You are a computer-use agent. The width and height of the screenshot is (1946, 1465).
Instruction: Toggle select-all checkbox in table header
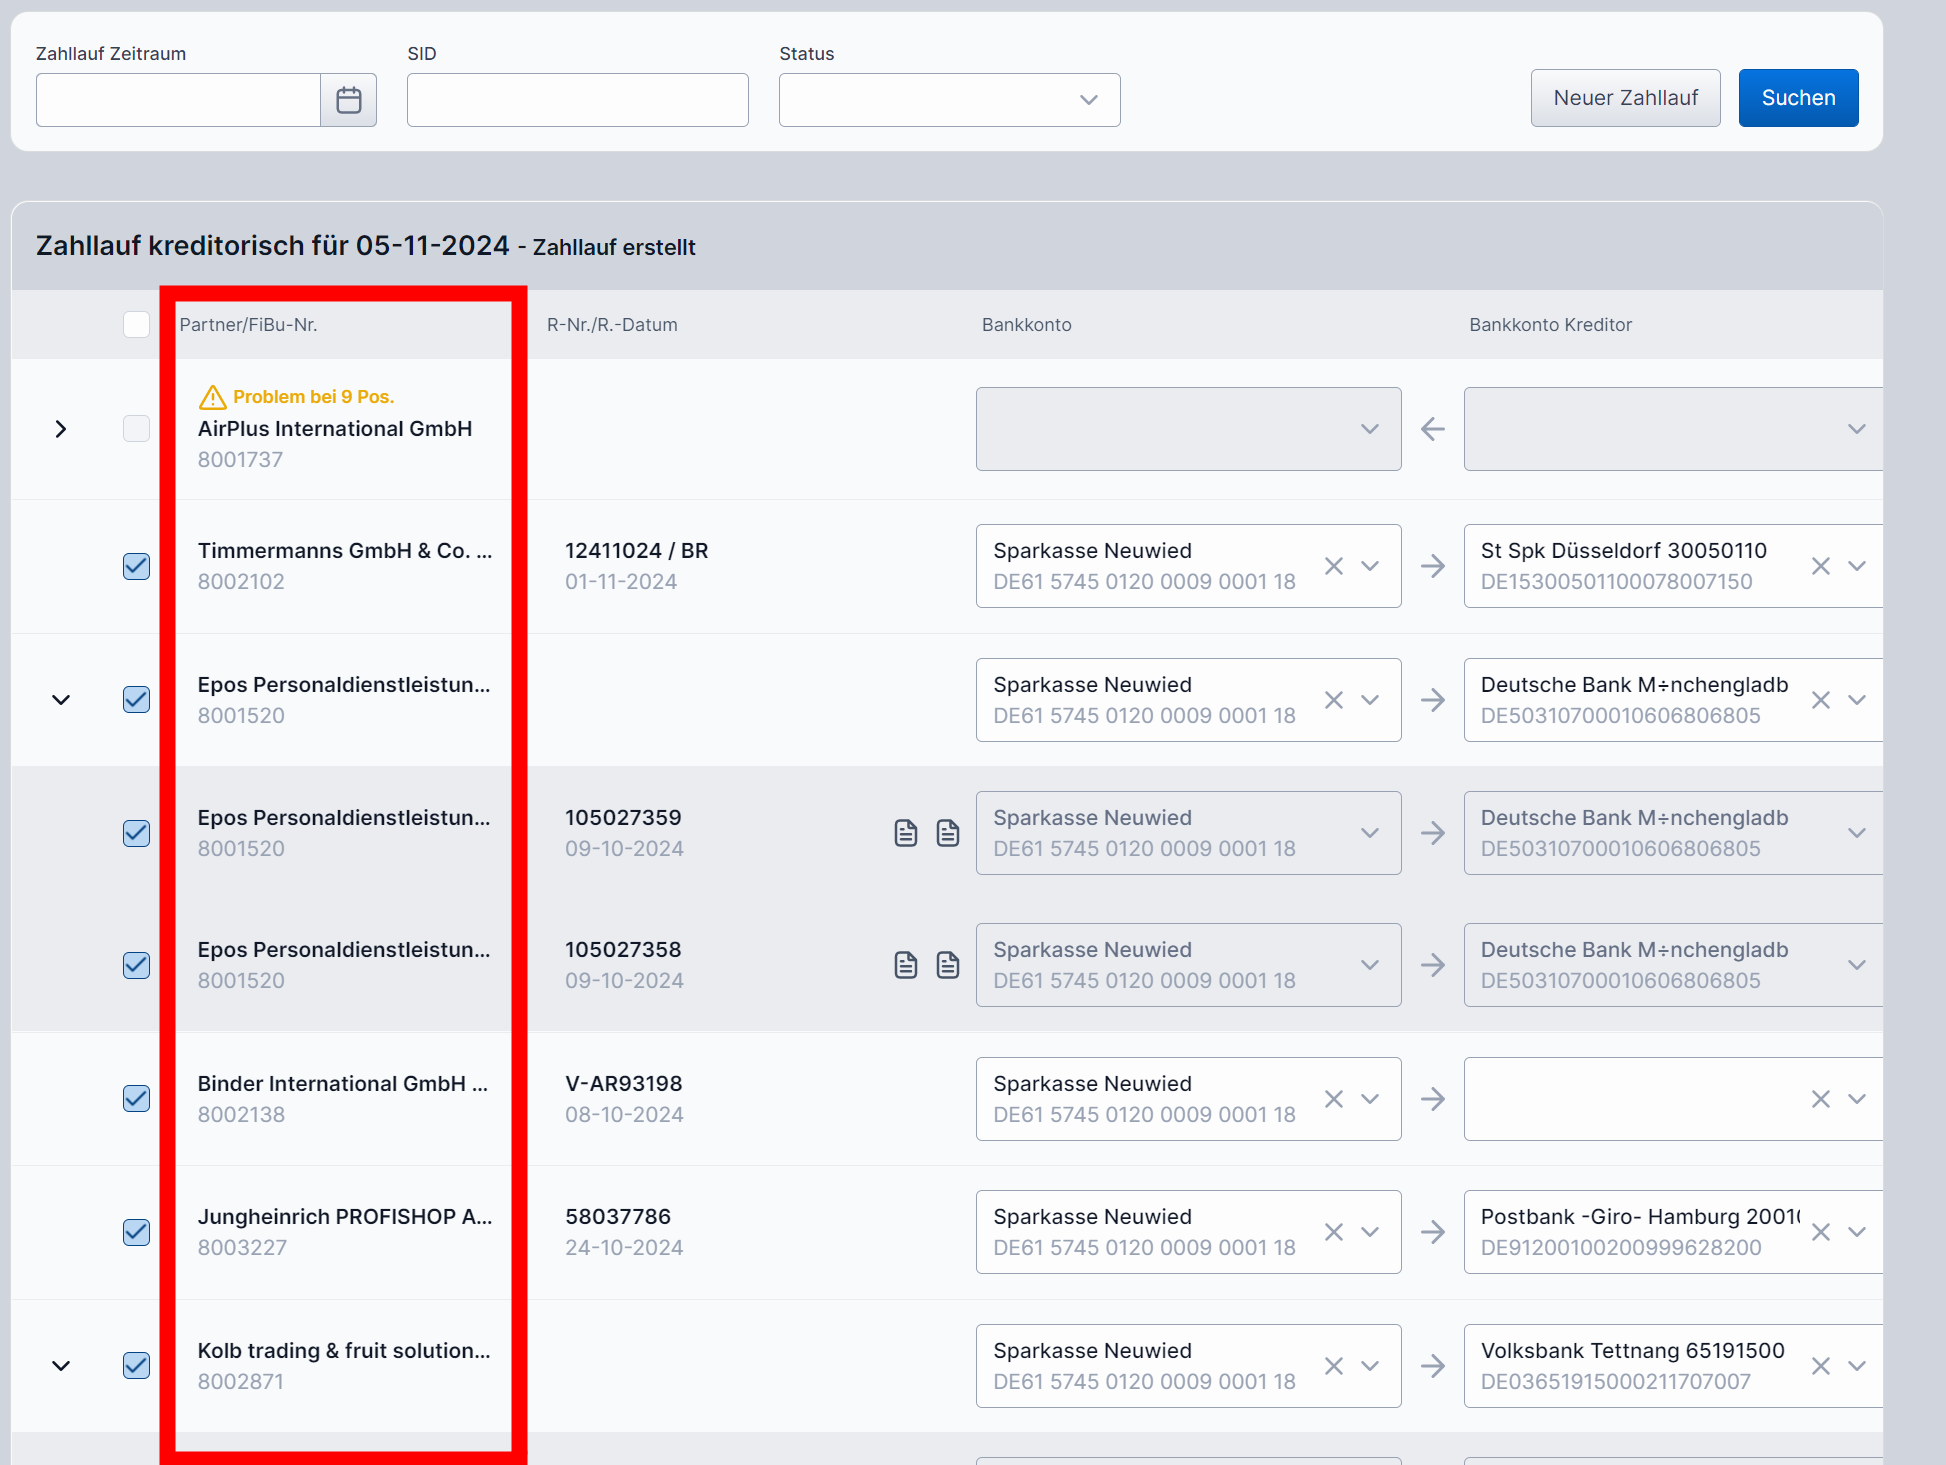click(x=136, y=324)
